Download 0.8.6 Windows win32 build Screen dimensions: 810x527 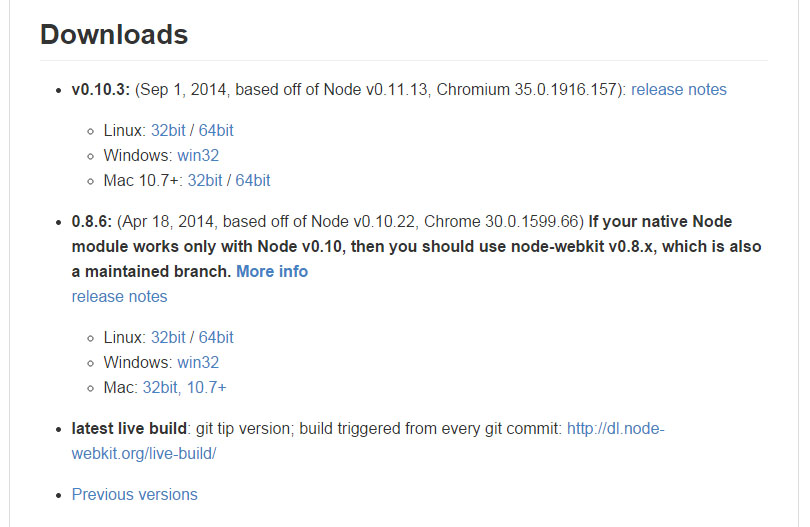(x=198, y=362)
